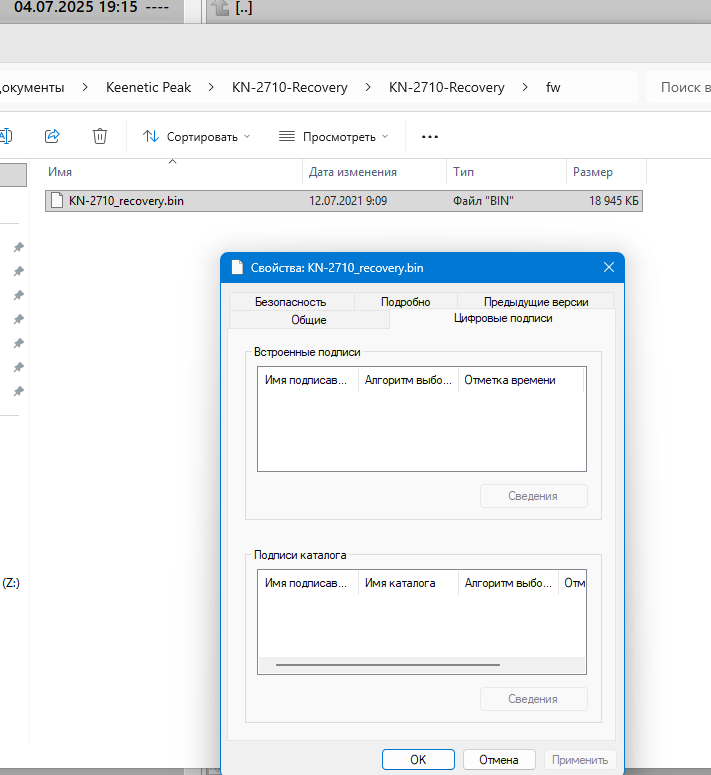Viewport: 711px width, 775px height.
Task: Click the catalog signatures horizontal scrollbar
Action: [x=387, y=664]
